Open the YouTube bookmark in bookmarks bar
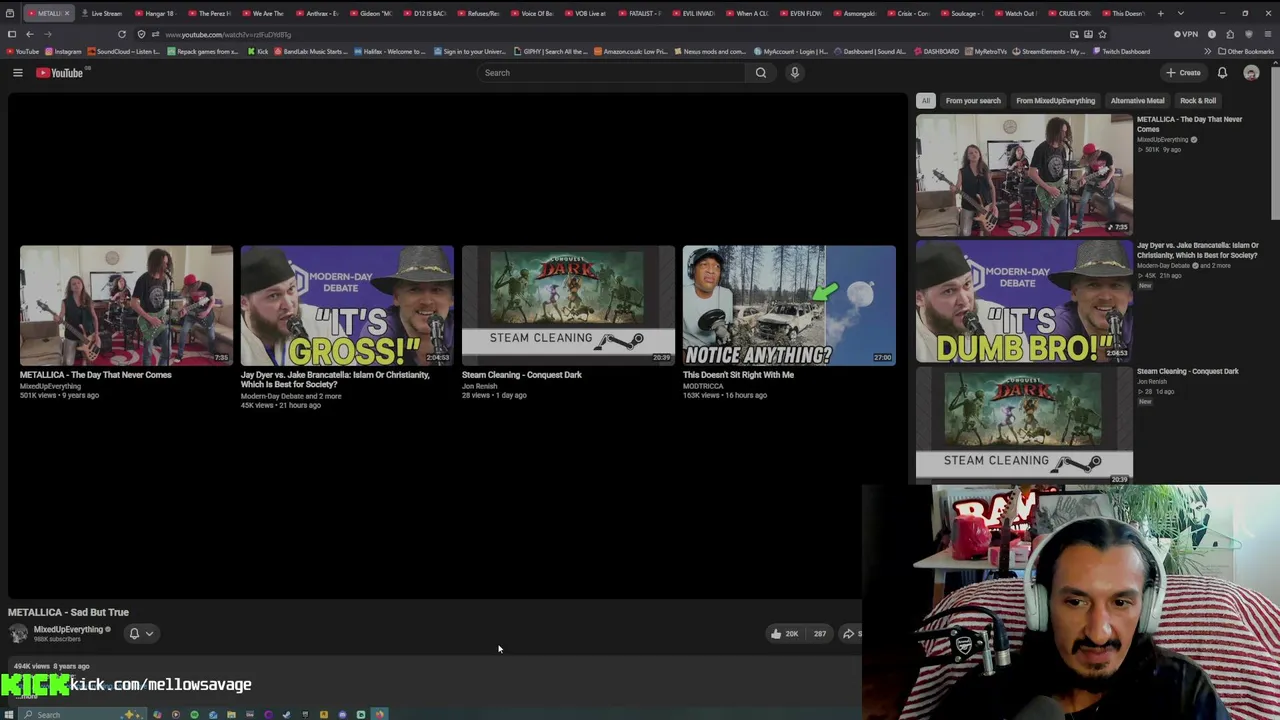The height and width of the screenshot is (720, 1280). [x=23, y=51]
